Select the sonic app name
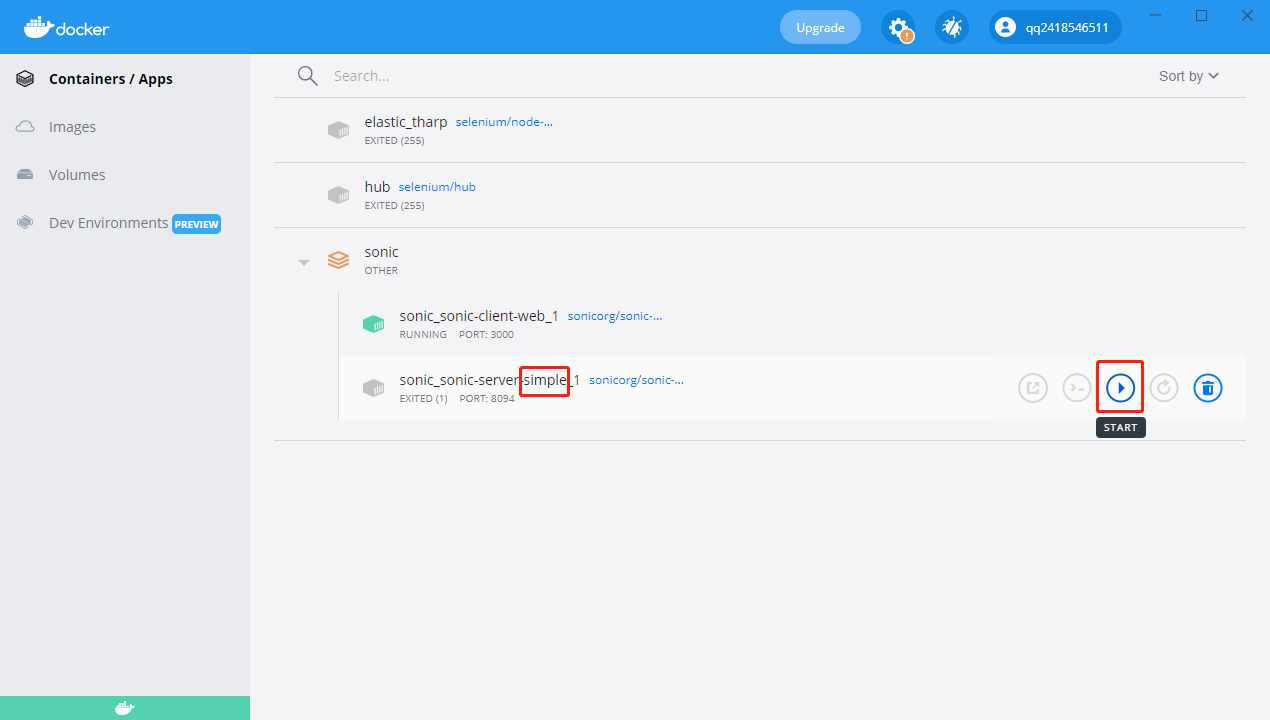This screenshot has width=1270, height=720. point(381,252)
